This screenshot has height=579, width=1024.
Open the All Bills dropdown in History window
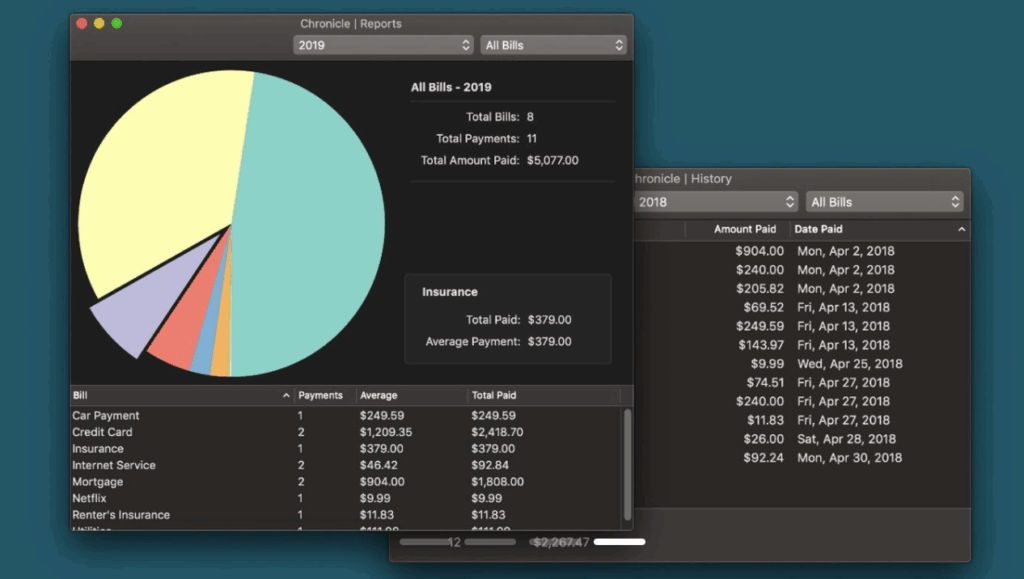pos(884,202)
